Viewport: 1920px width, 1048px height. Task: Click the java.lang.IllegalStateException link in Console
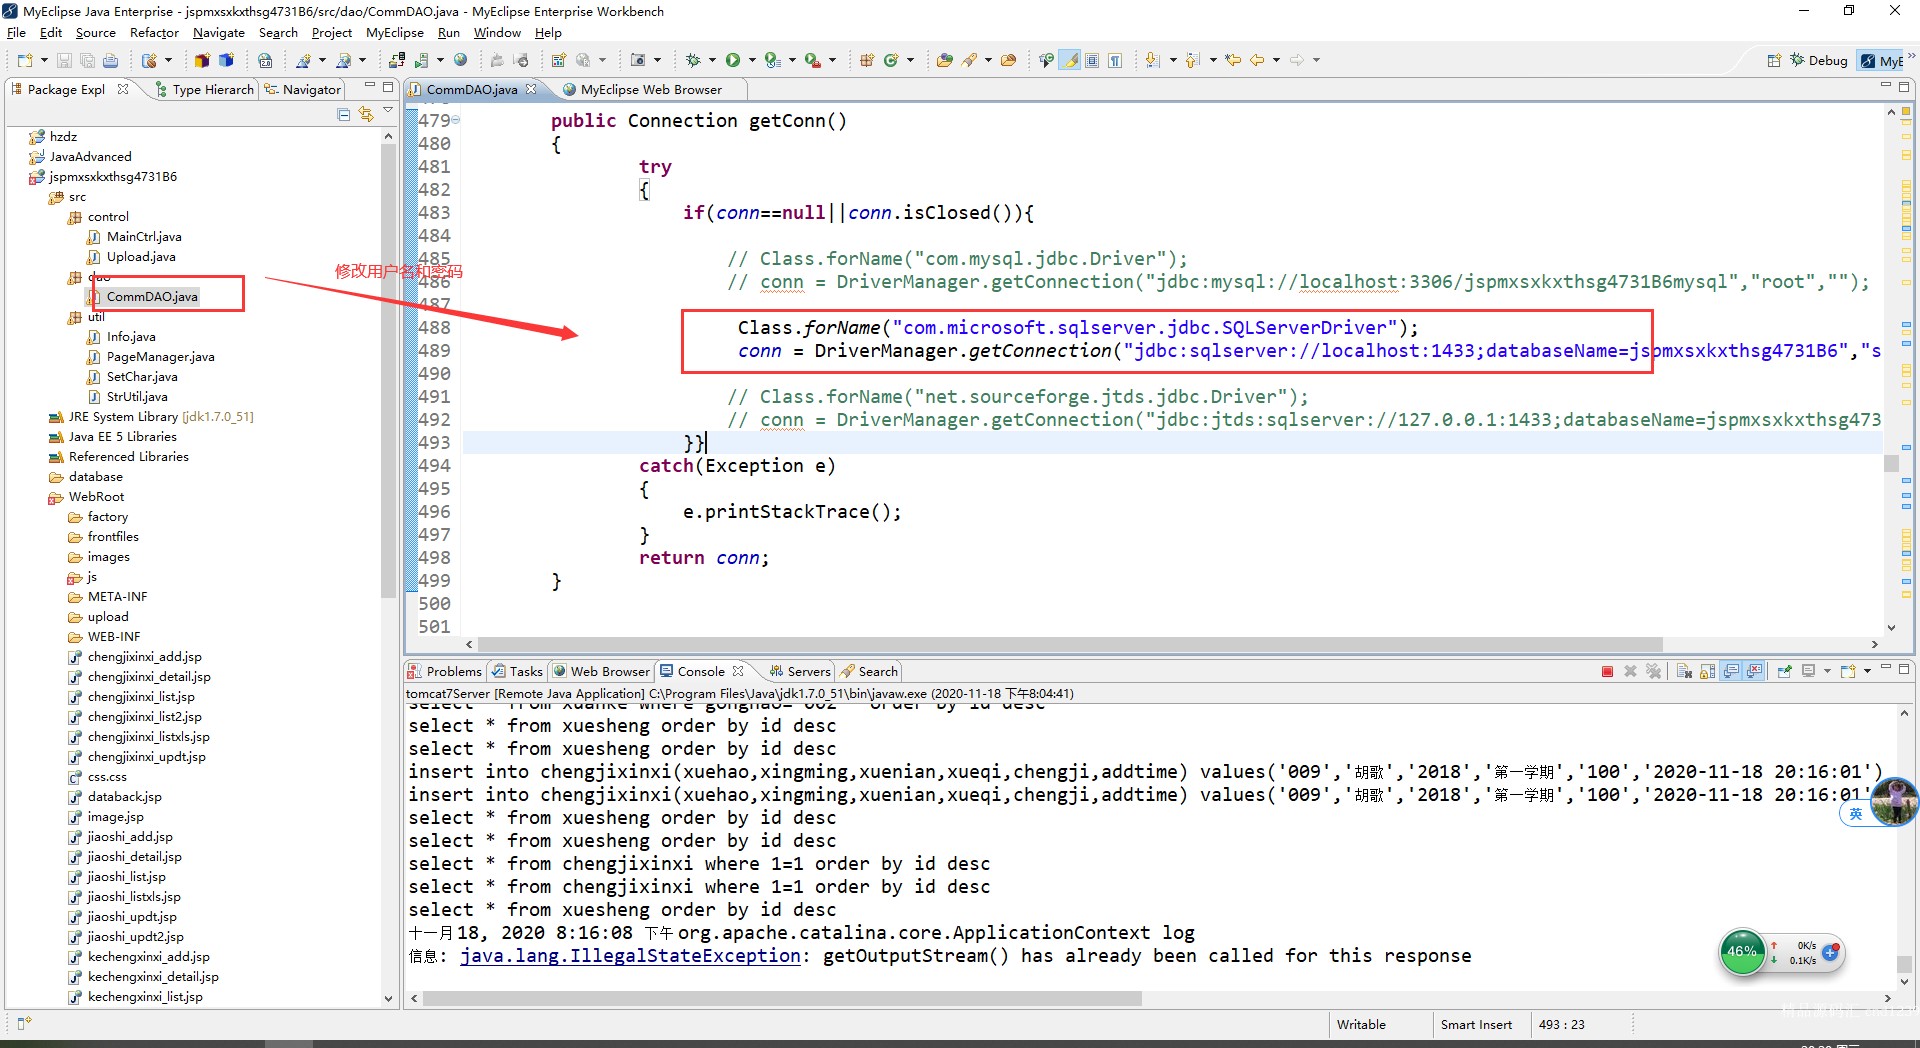click(x=630, y=956)
